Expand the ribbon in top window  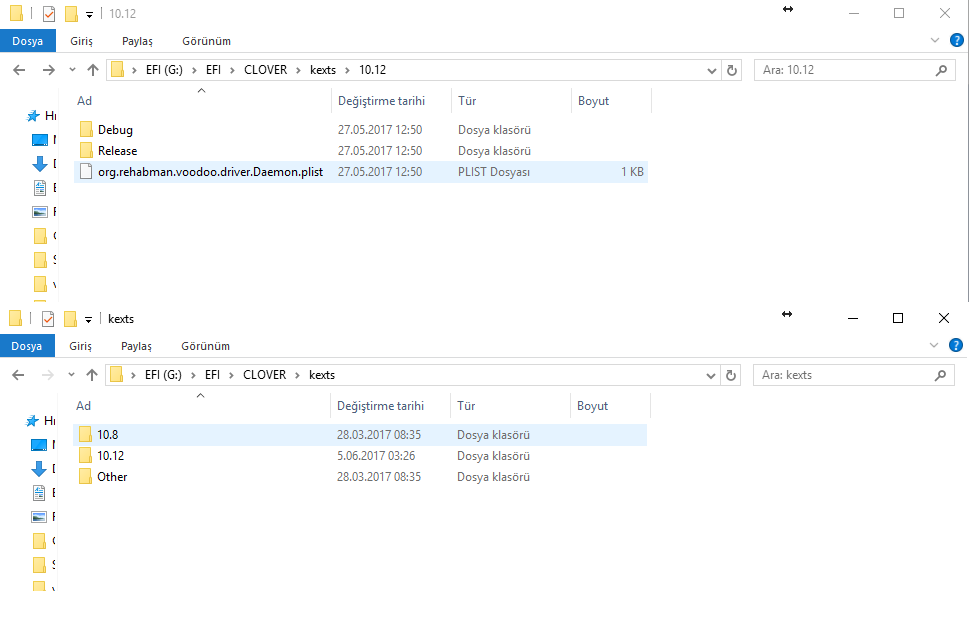click(935, 41)
